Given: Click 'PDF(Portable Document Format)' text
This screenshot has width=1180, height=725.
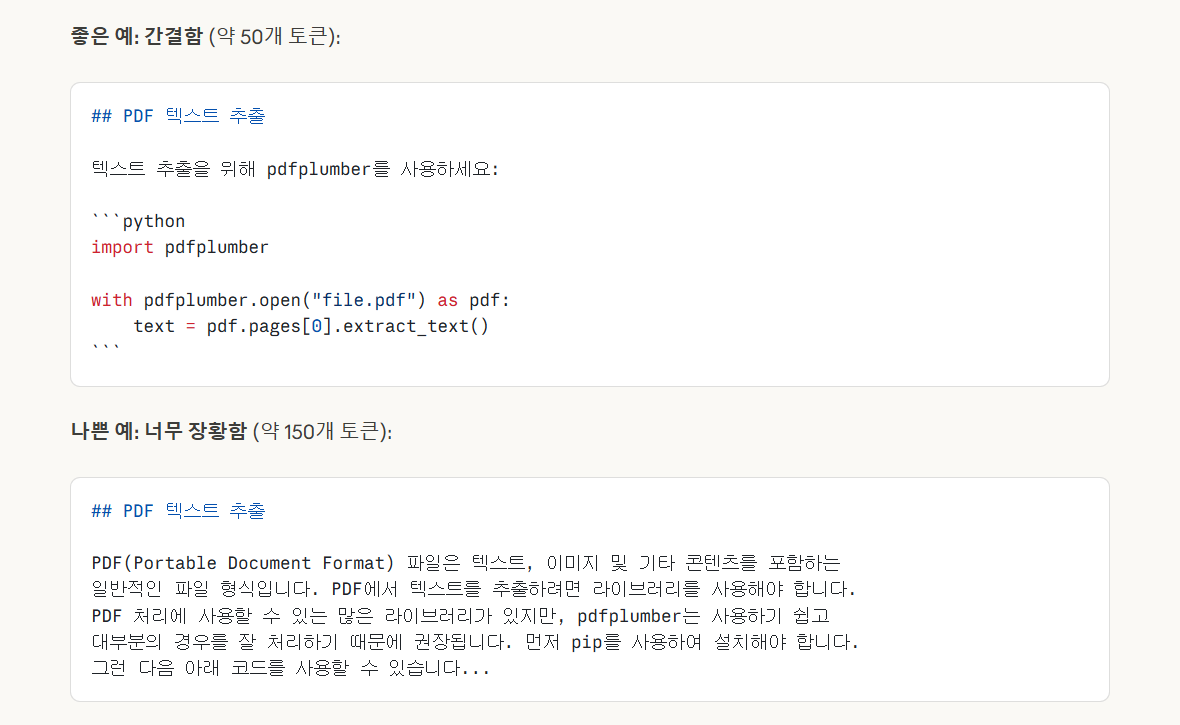Looking at the screenshot, I should [x=243, y=563].
